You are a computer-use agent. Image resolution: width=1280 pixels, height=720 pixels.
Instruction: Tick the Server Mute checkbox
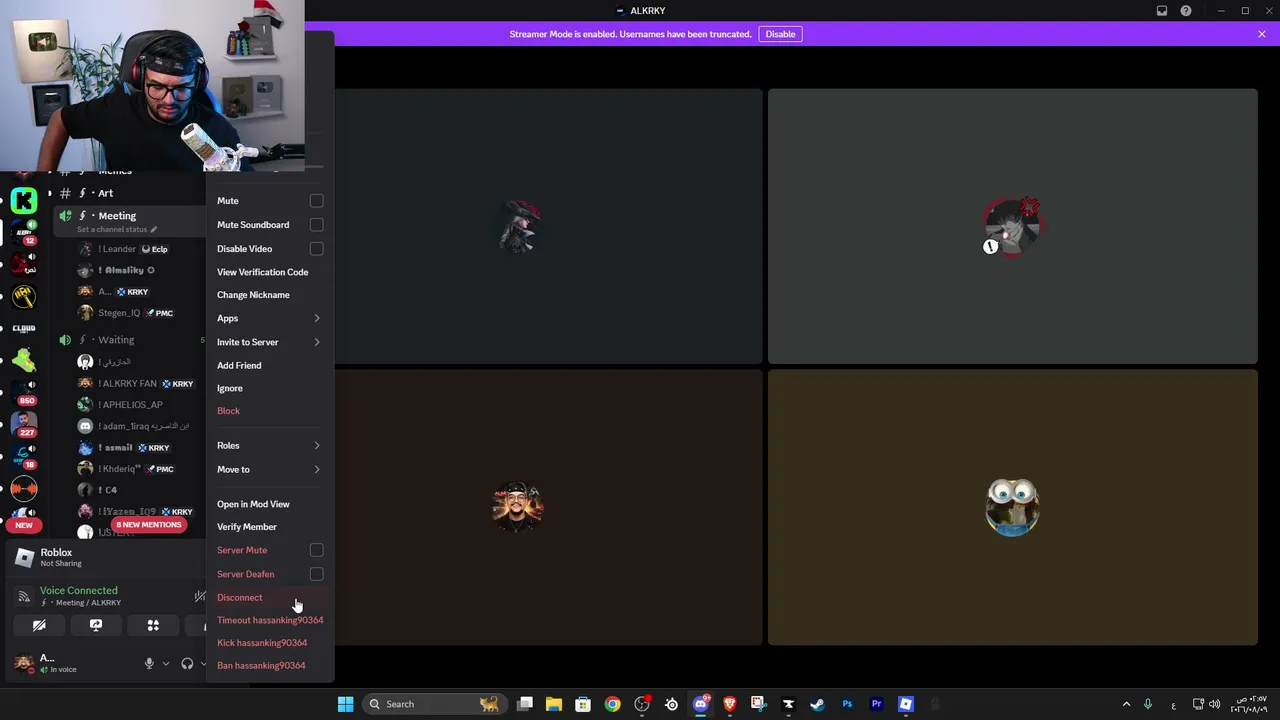(x=316, y=550)
